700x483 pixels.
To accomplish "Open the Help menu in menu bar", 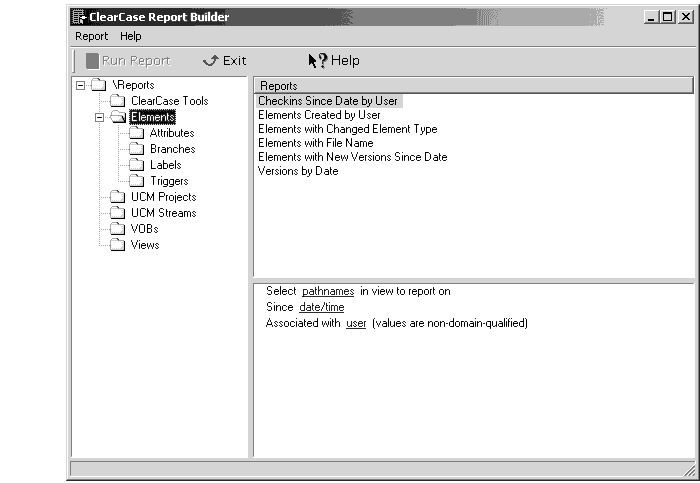I will 130,36.
